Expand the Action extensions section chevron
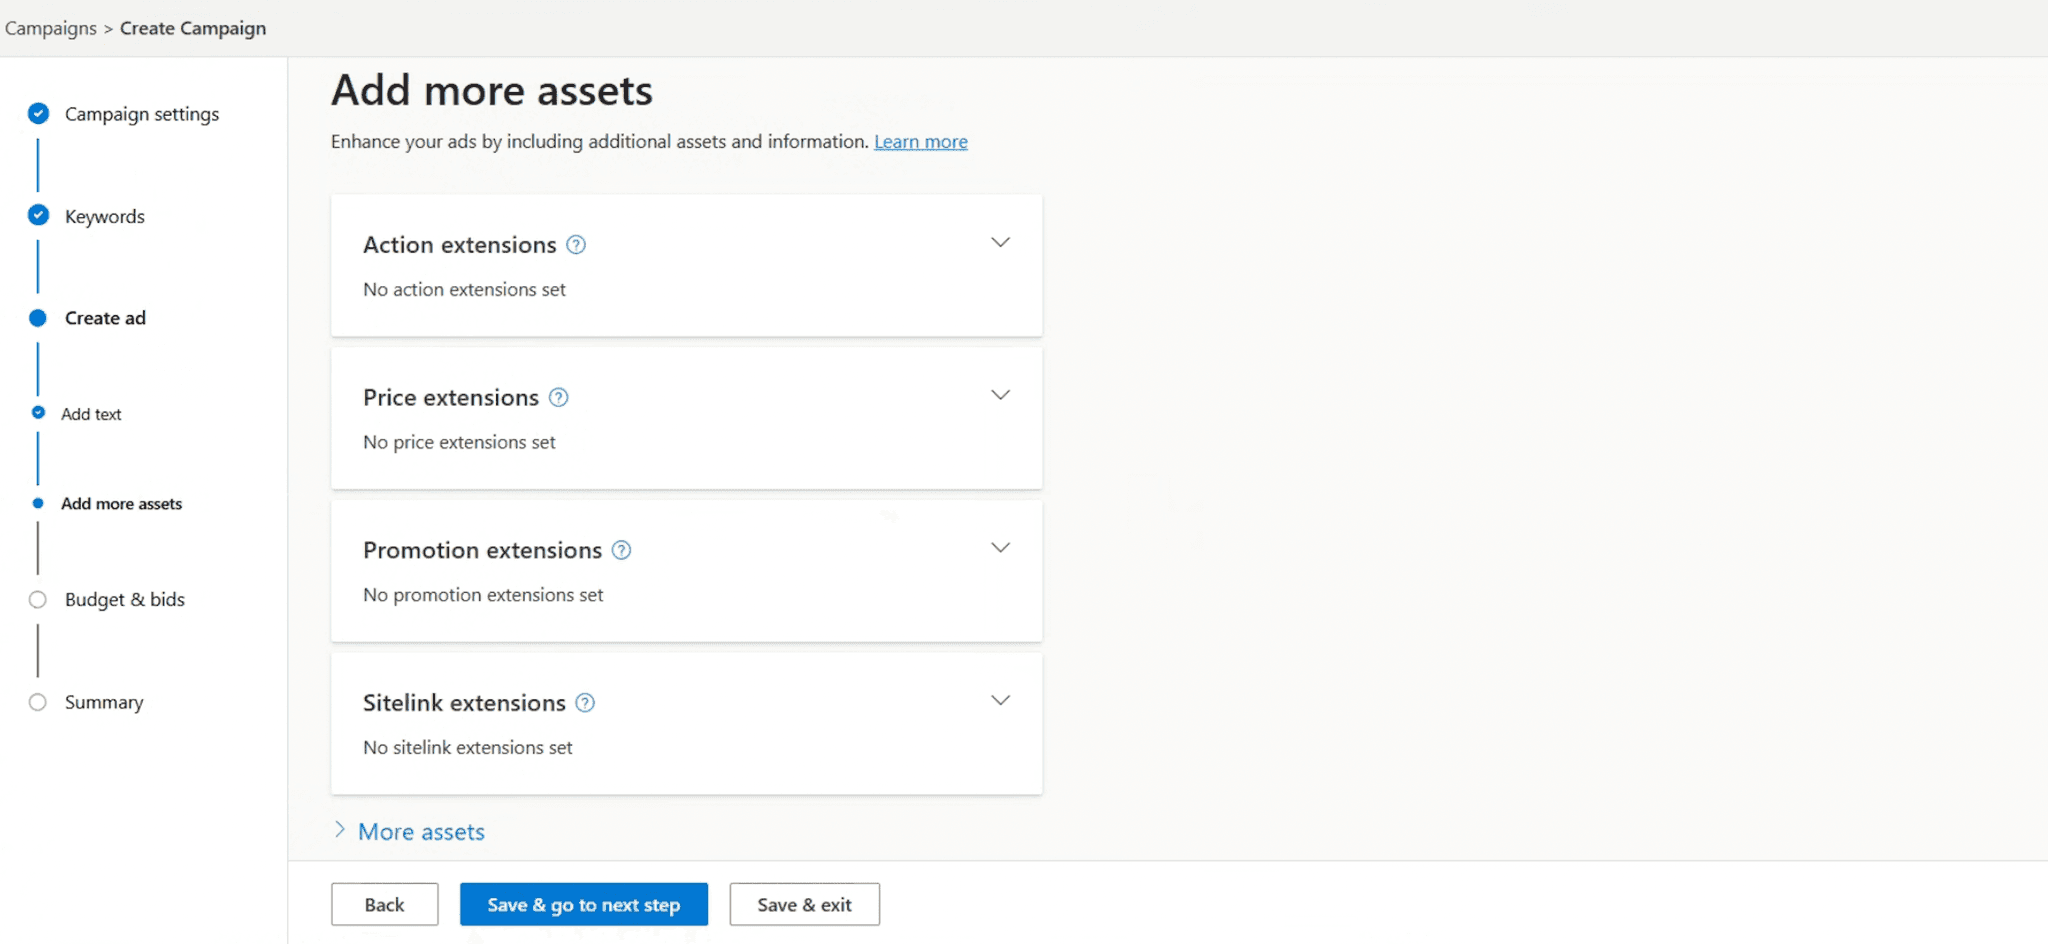2048x944 pixels. coord(1000,243)
